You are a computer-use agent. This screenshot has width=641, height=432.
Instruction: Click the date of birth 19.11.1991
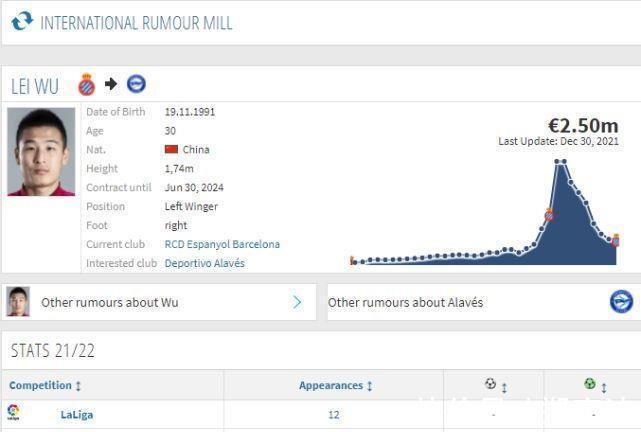pos(190,112)
